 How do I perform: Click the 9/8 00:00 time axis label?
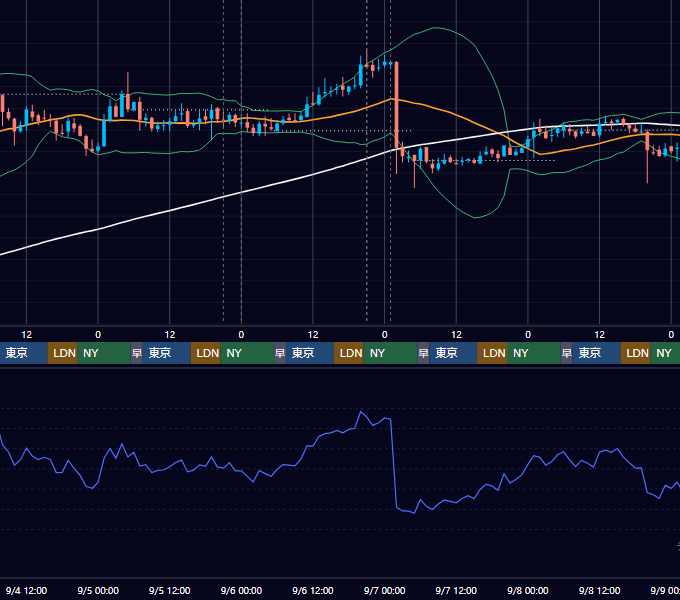pyautogui.click(x=528, y=590)
